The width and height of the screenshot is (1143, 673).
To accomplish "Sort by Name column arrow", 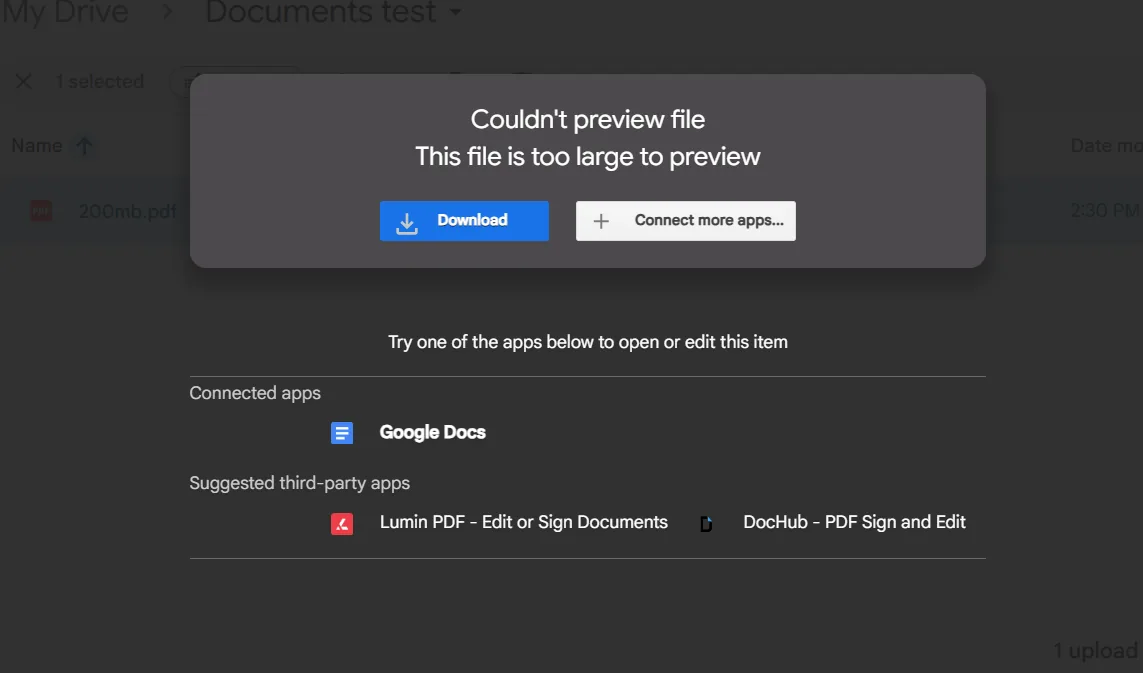I will tap(85, 146).
